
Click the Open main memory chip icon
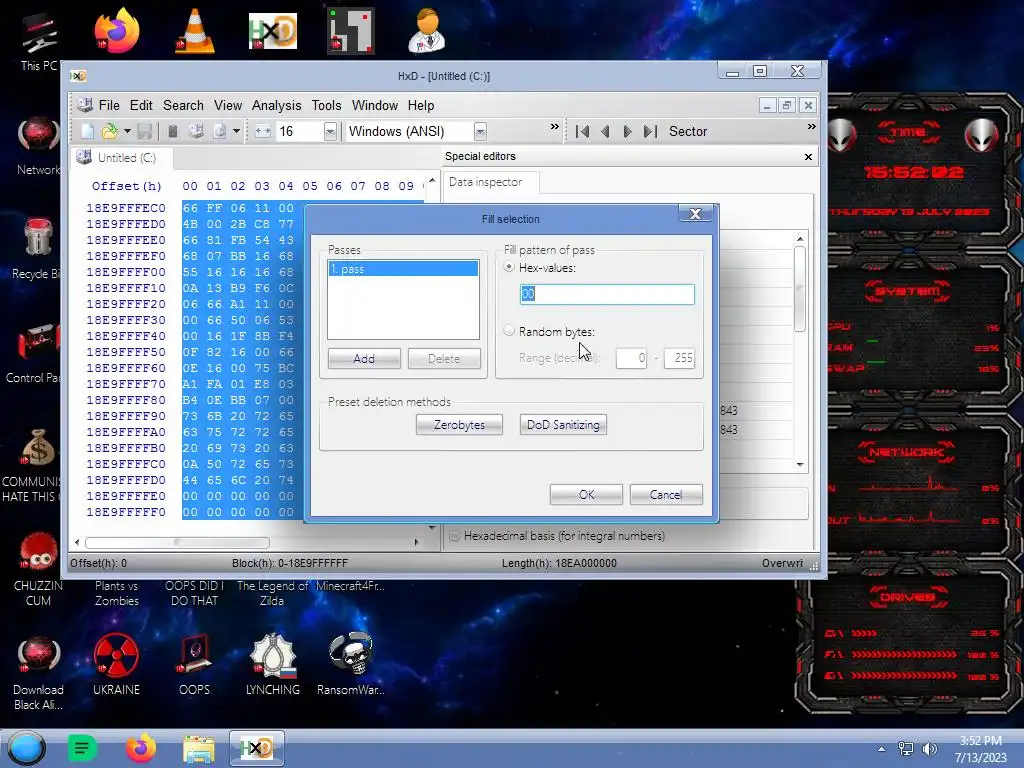pos(173,131)
